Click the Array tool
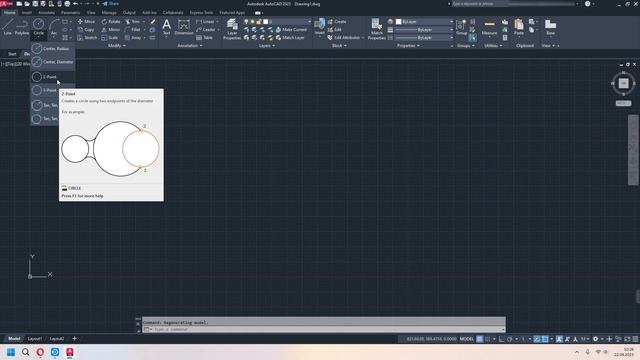 (133, 38)
